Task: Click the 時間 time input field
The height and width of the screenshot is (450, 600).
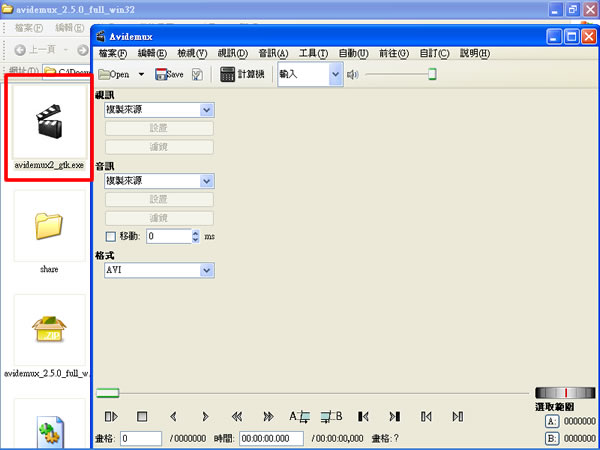Action: pos(271,439)
